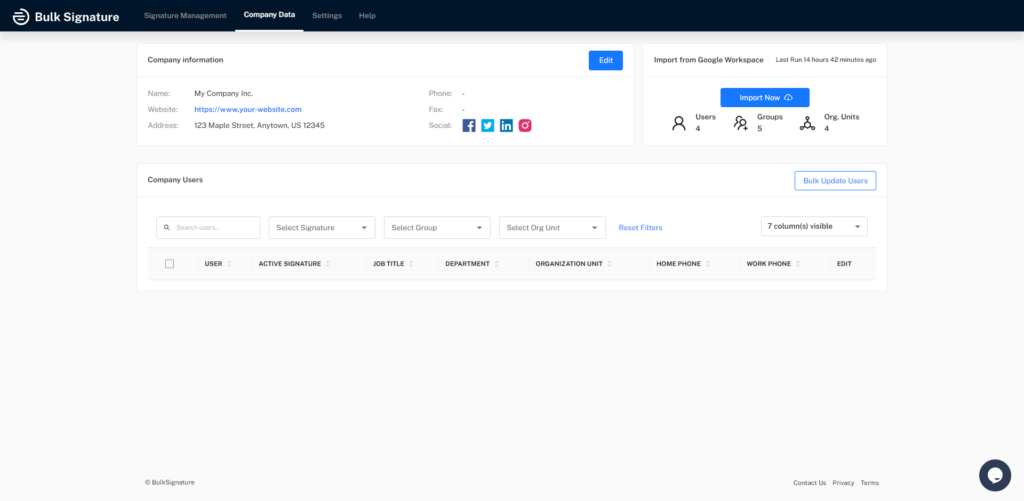
Task: Open the Select Group dropdown
Action: coord(437,227)
